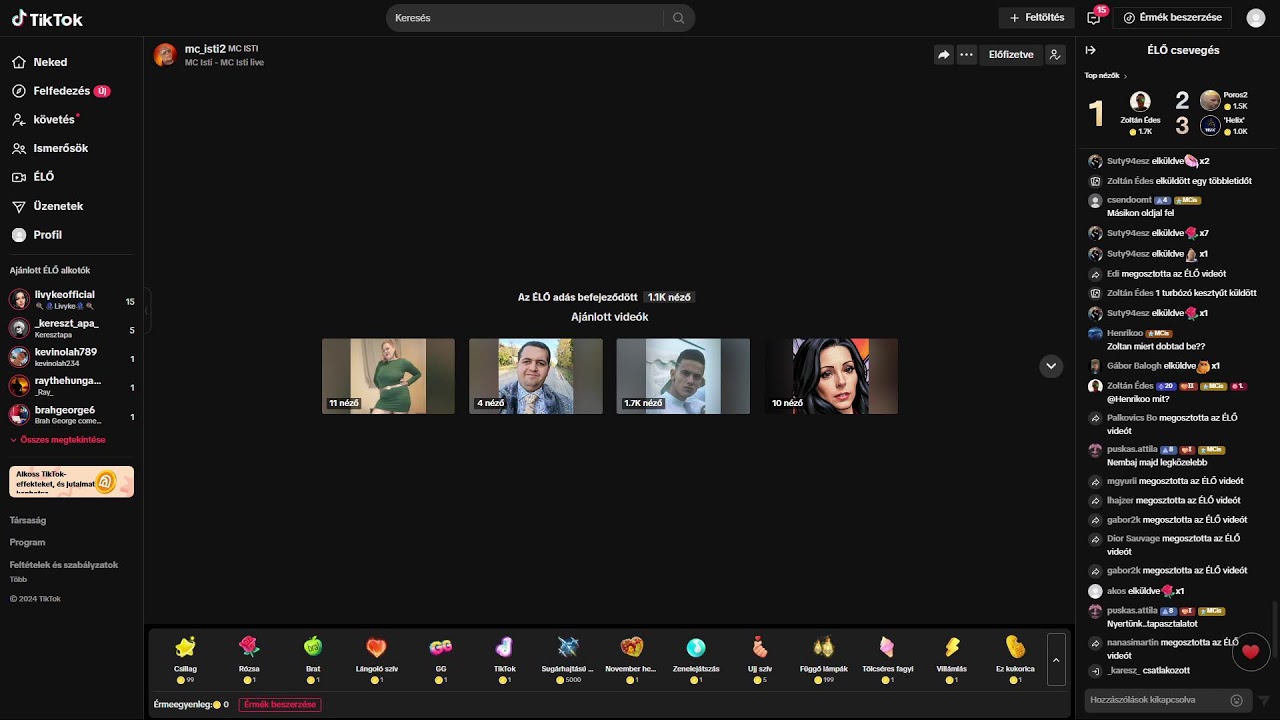Open the inbox notifications icon
The width and height of the screenshot is (1280, 720).
pos(1094,18)
